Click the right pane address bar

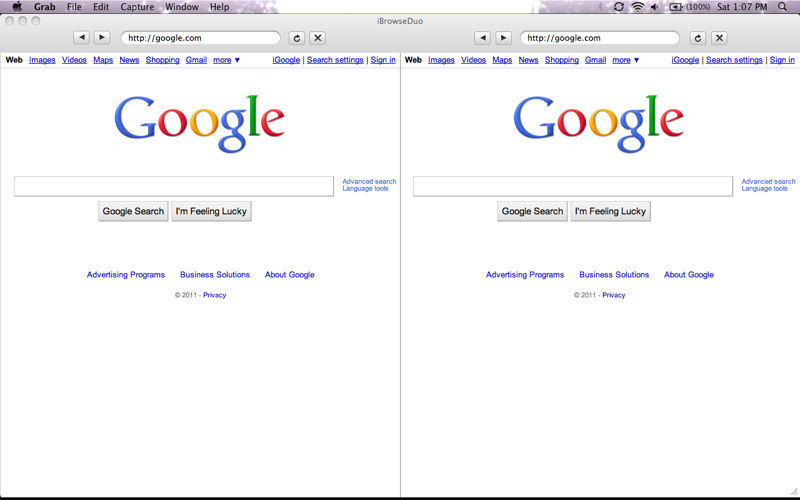click(x=599, y=38)
